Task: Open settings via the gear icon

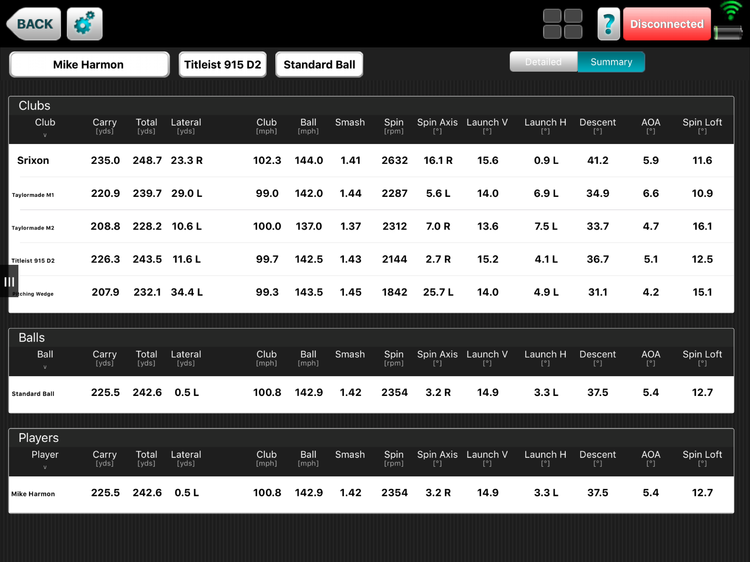Action: 85,24
